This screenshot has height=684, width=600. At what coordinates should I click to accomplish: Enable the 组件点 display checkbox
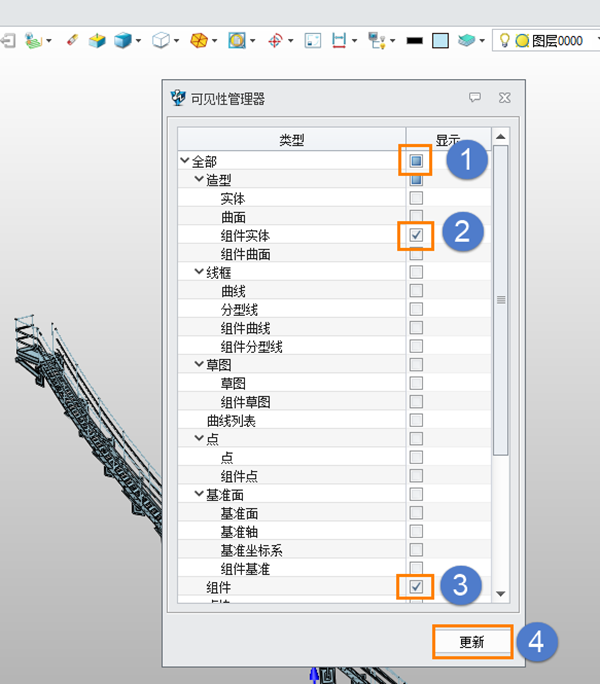pos(416,475)
